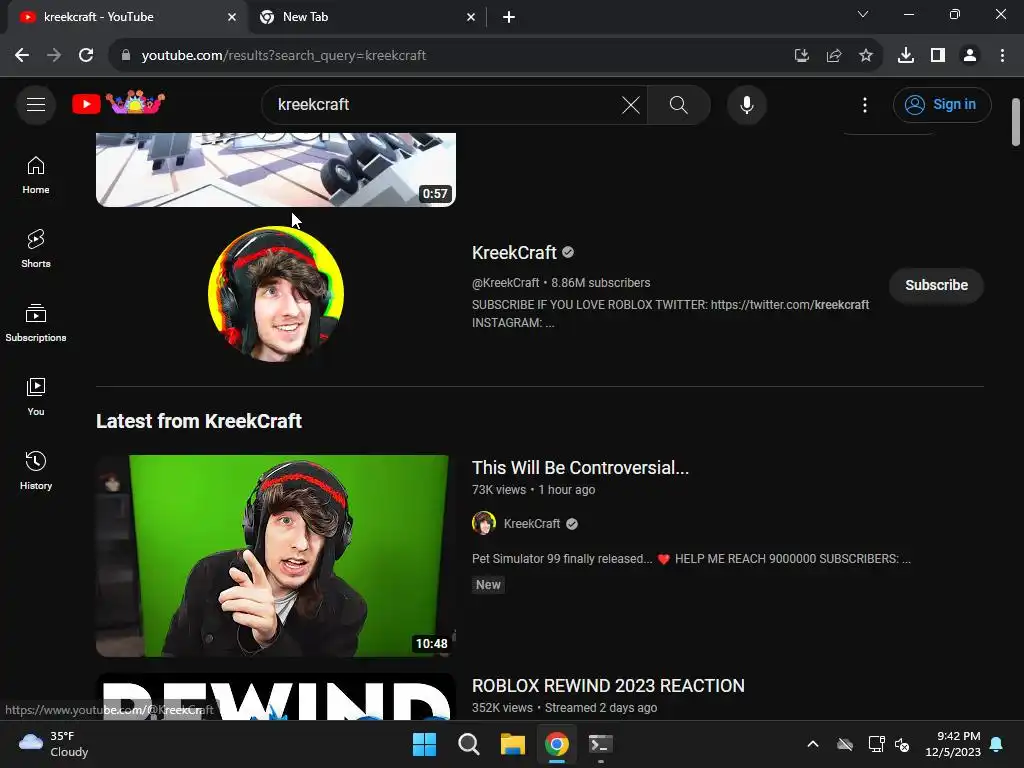Open Terminal from taskbar
Viewport: 1024px width, 768px height.
(x=600, y=744)
